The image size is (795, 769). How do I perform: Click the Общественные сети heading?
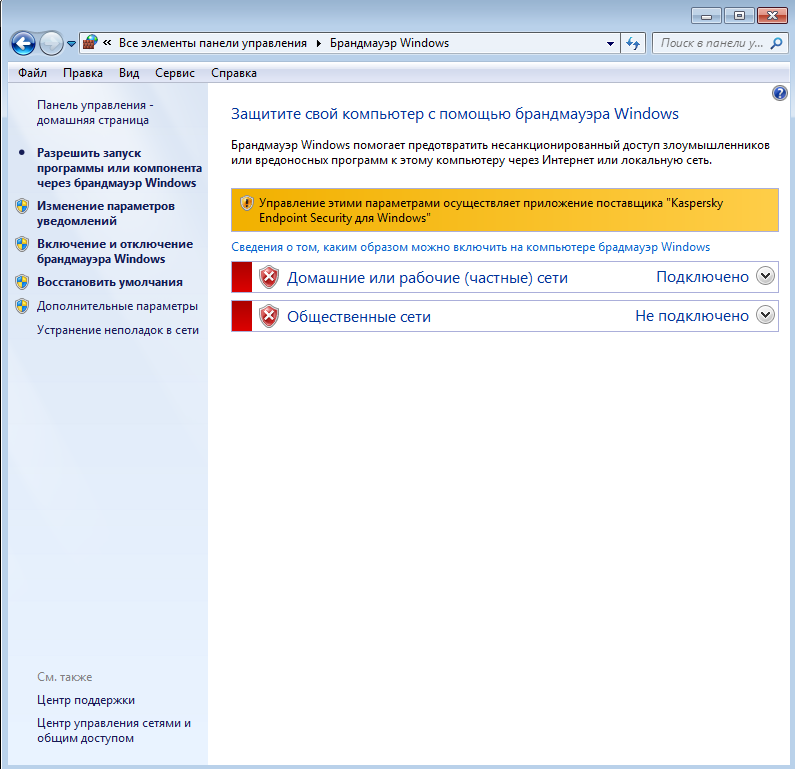[x=358, y=317]
